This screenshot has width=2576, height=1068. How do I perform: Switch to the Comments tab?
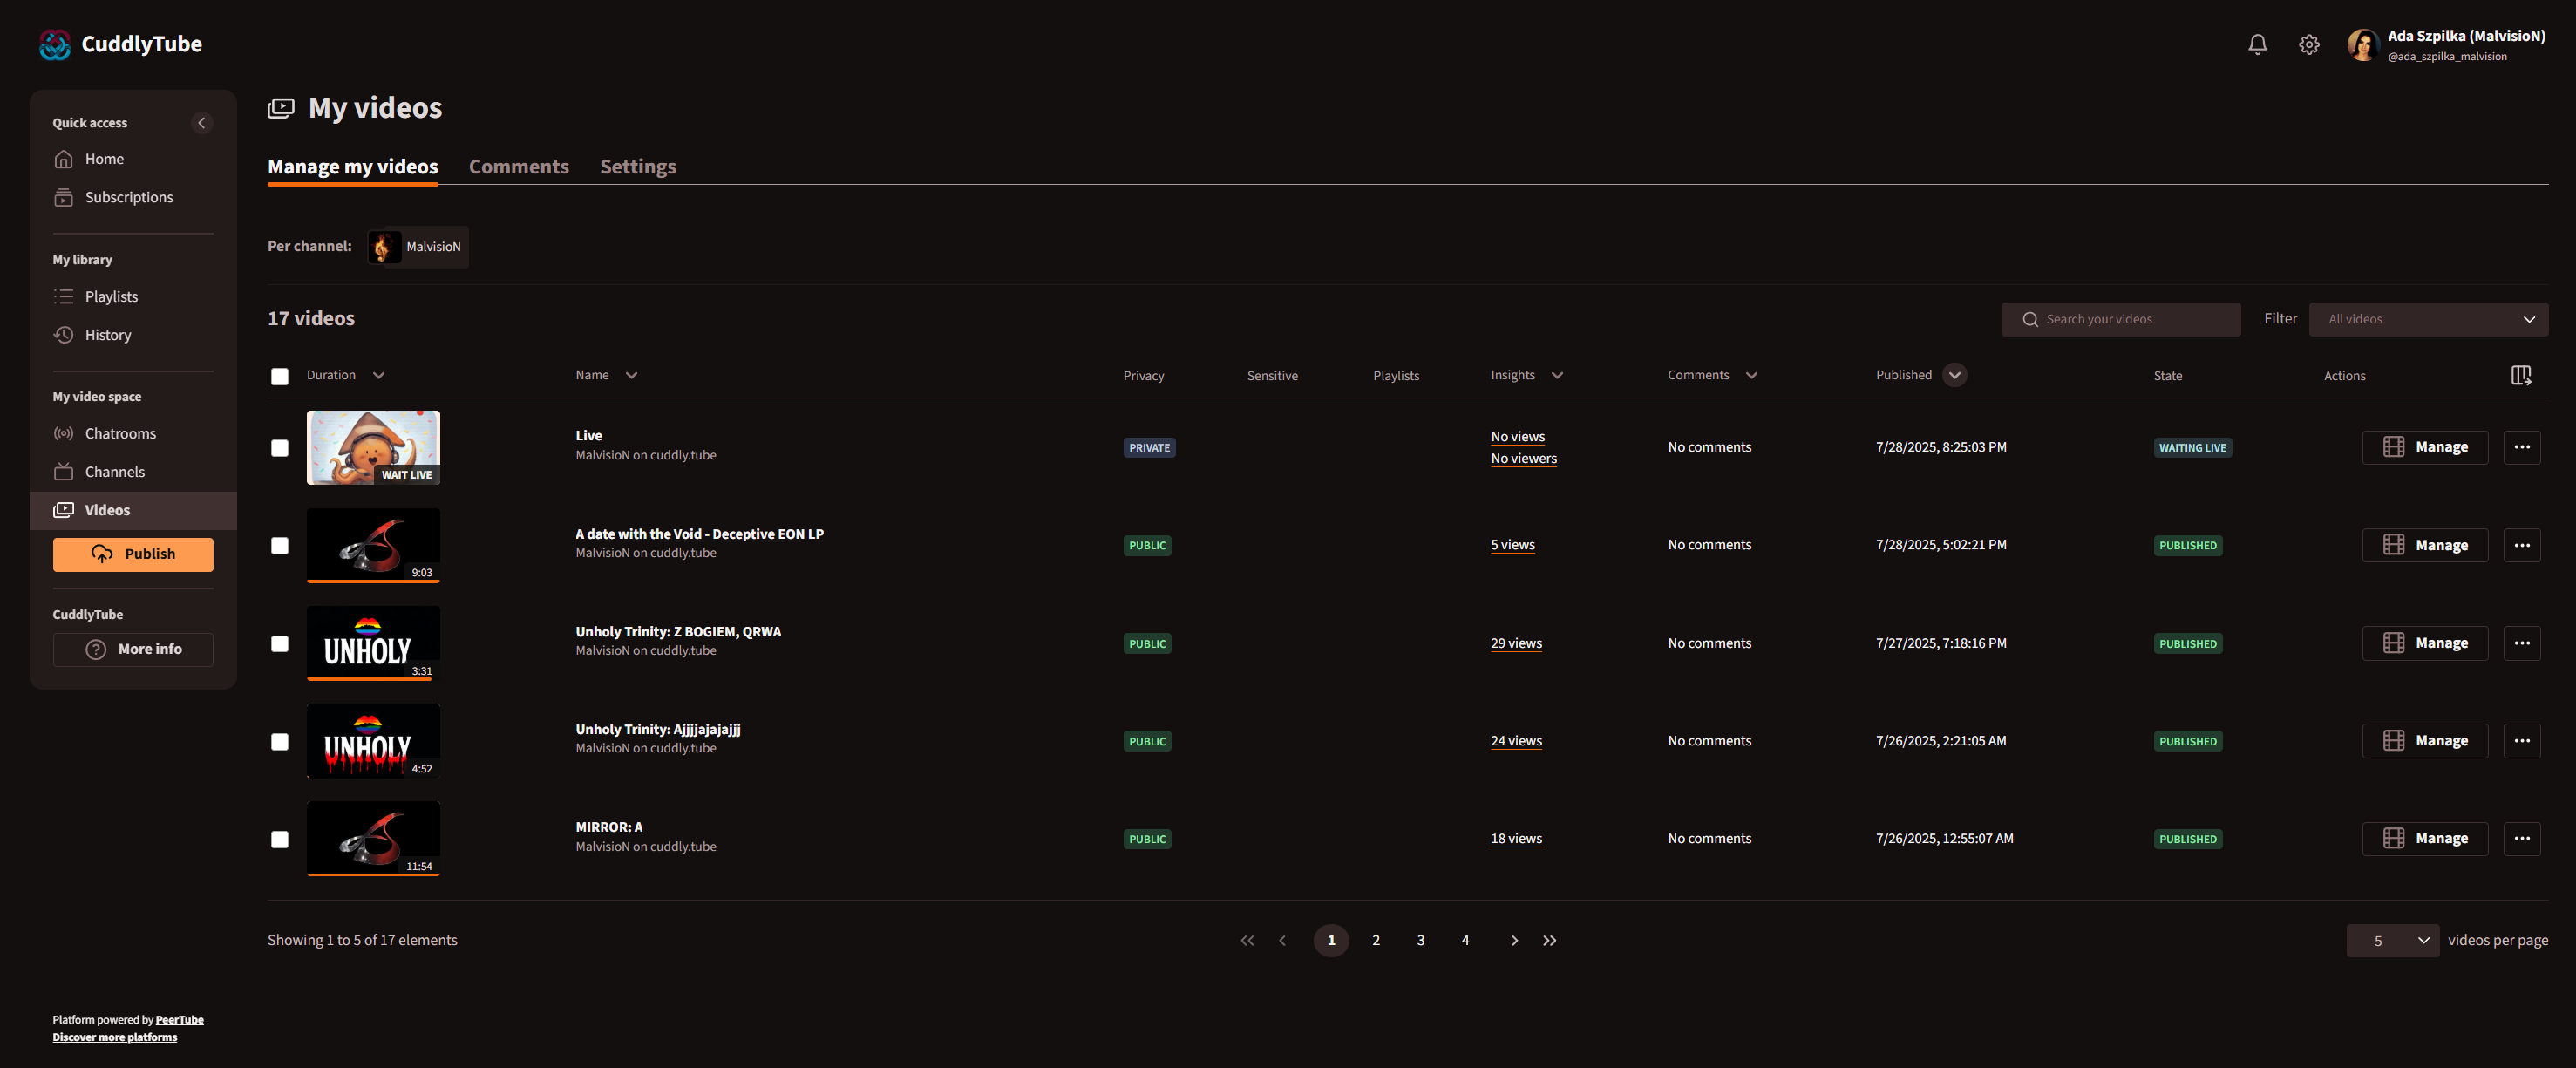(x=518, y=167)
